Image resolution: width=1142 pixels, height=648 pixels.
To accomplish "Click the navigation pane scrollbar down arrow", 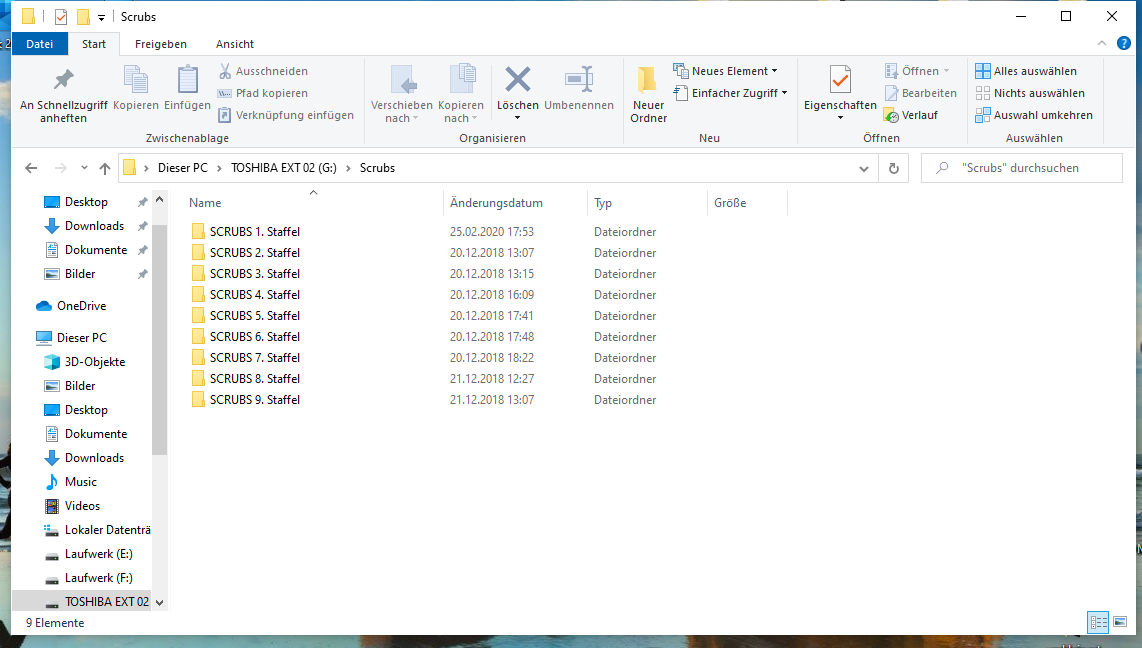I will [160, 603].
